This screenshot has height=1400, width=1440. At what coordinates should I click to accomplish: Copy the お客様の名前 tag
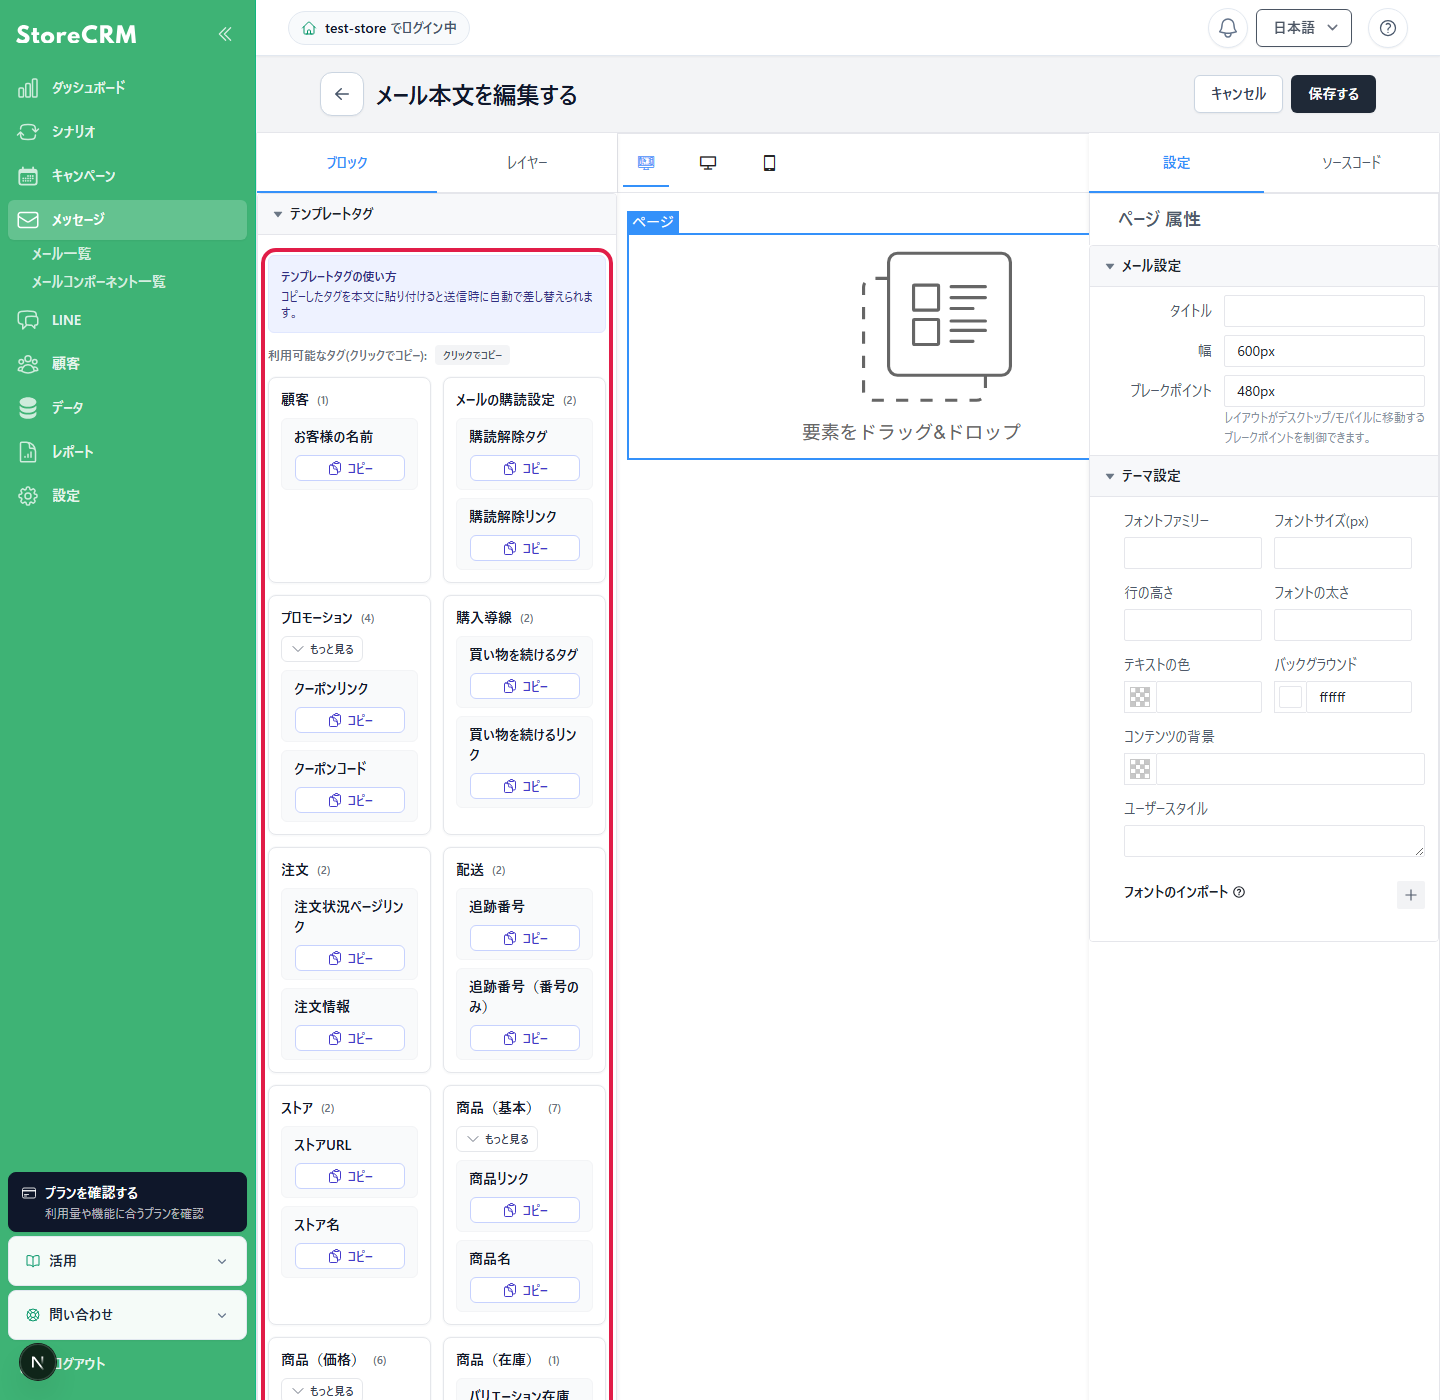tap(350, 468)
